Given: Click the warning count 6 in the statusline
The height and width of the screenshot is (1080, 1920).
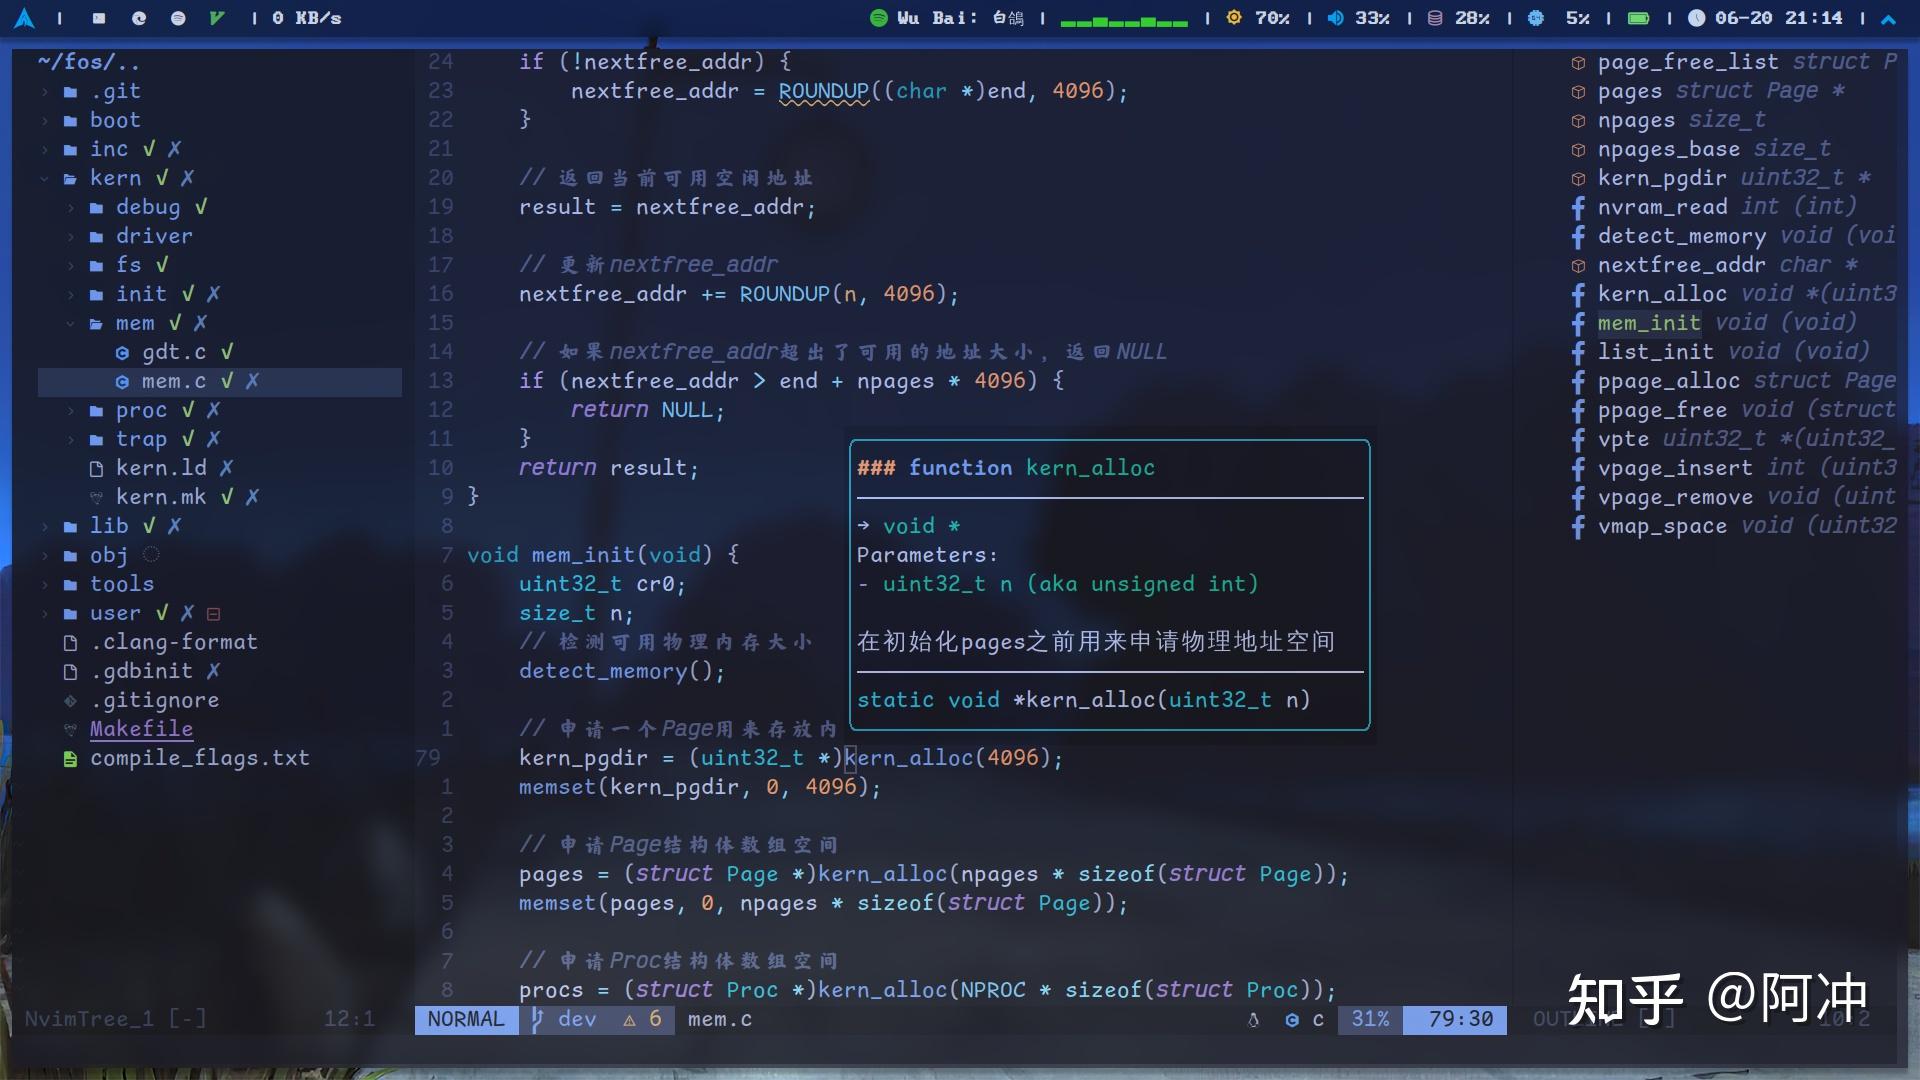Looking at the screenshot, I should coord(655,1019).
